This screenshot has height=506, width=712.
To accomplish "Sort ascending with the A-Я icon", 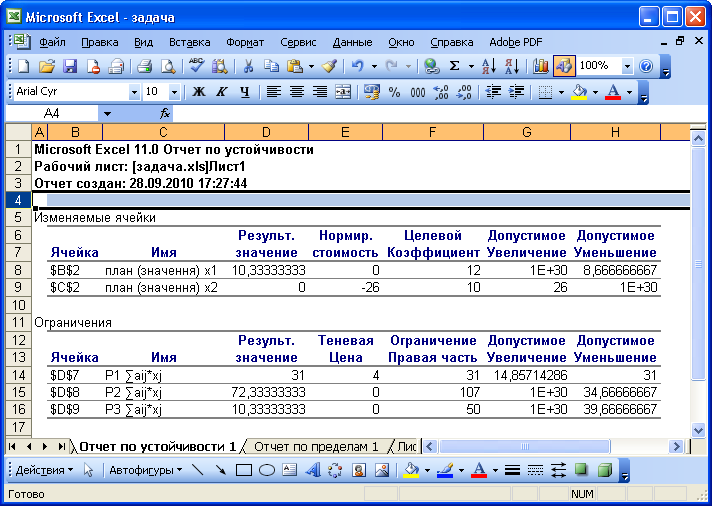I will point(489,66).
